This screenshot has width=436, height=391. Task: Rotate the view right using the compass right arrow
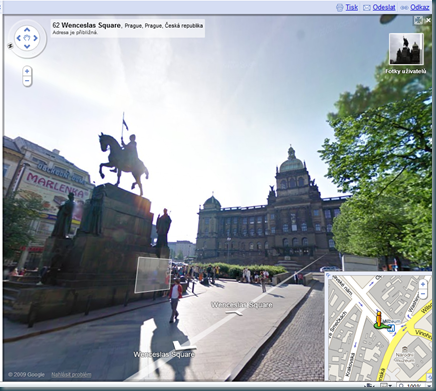coord(35,38)
